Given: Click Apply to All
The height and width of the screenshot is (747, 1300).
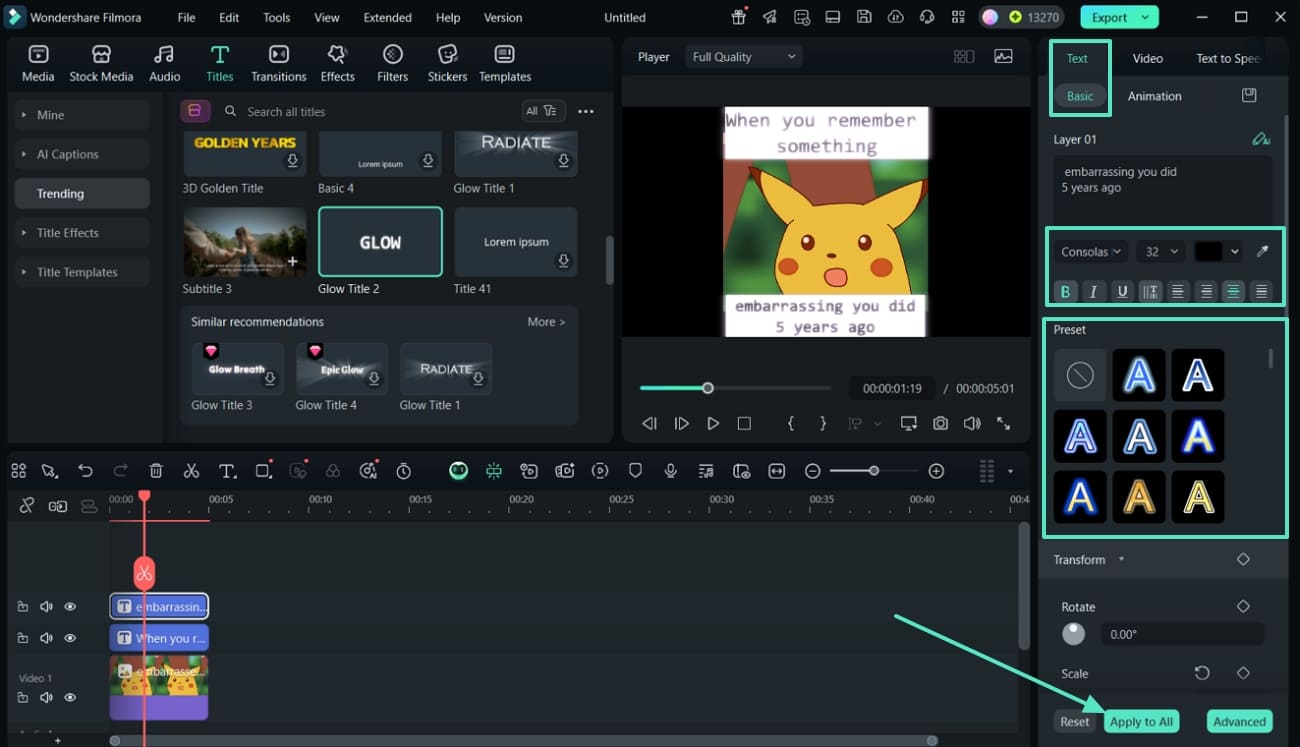Looking at the screenshot, I should [x=1141, y=722].
